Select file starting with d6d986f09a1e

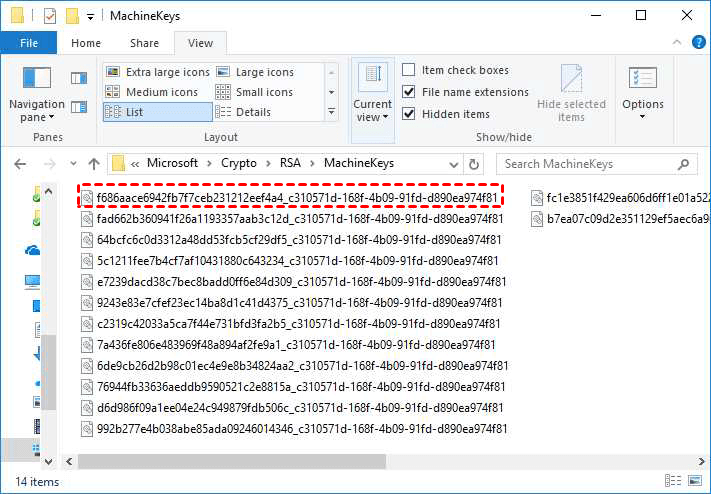coord(292,407)
